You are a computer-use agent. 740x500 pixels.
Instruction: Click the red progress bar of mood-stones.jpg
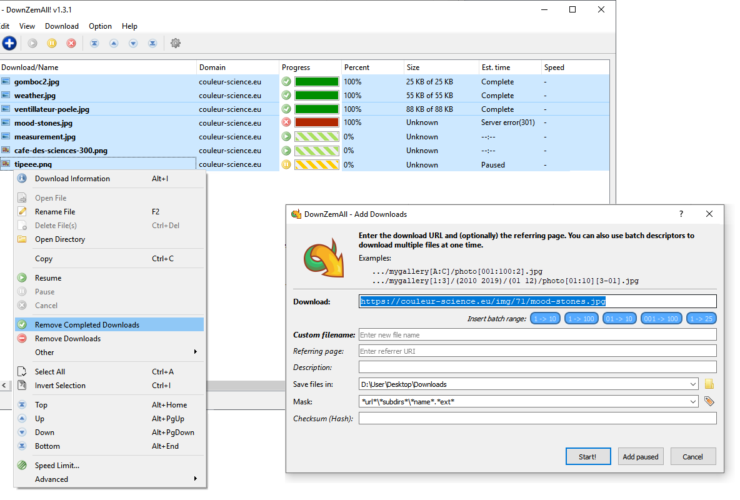tap(315, 123)
